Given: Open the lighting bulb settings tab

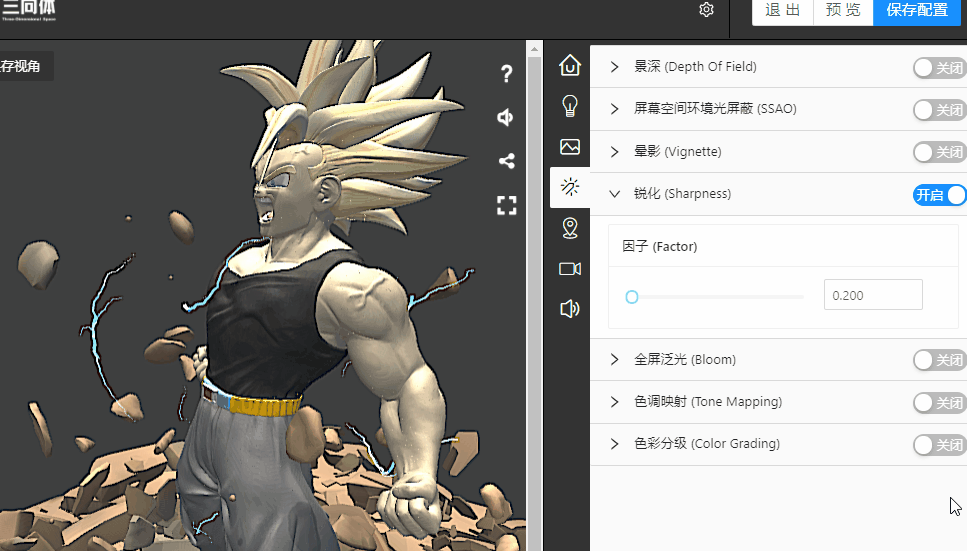Looking at the screenshot, I should [570, 106].
